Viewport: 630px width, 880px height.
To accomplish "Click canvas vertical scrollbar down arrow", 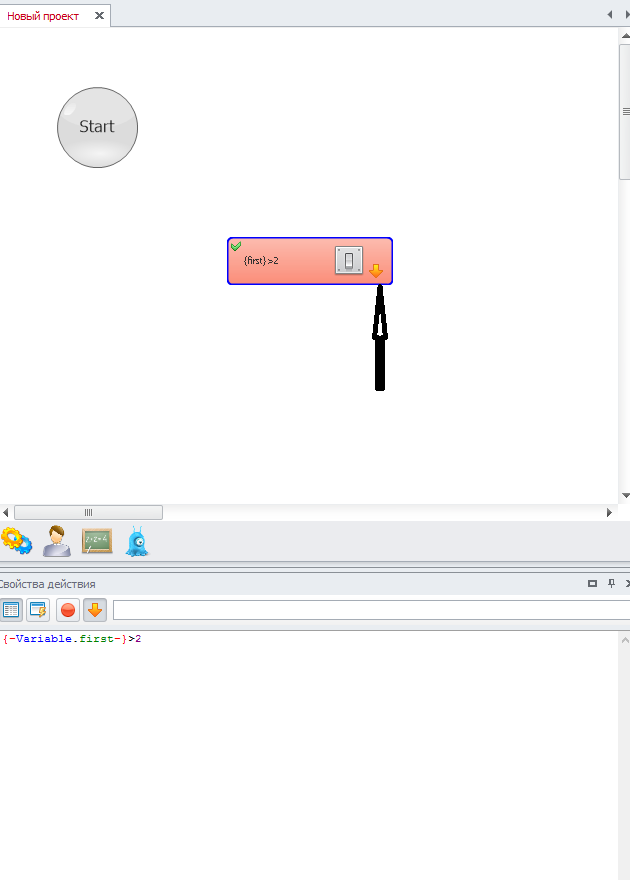I will 626,496.
